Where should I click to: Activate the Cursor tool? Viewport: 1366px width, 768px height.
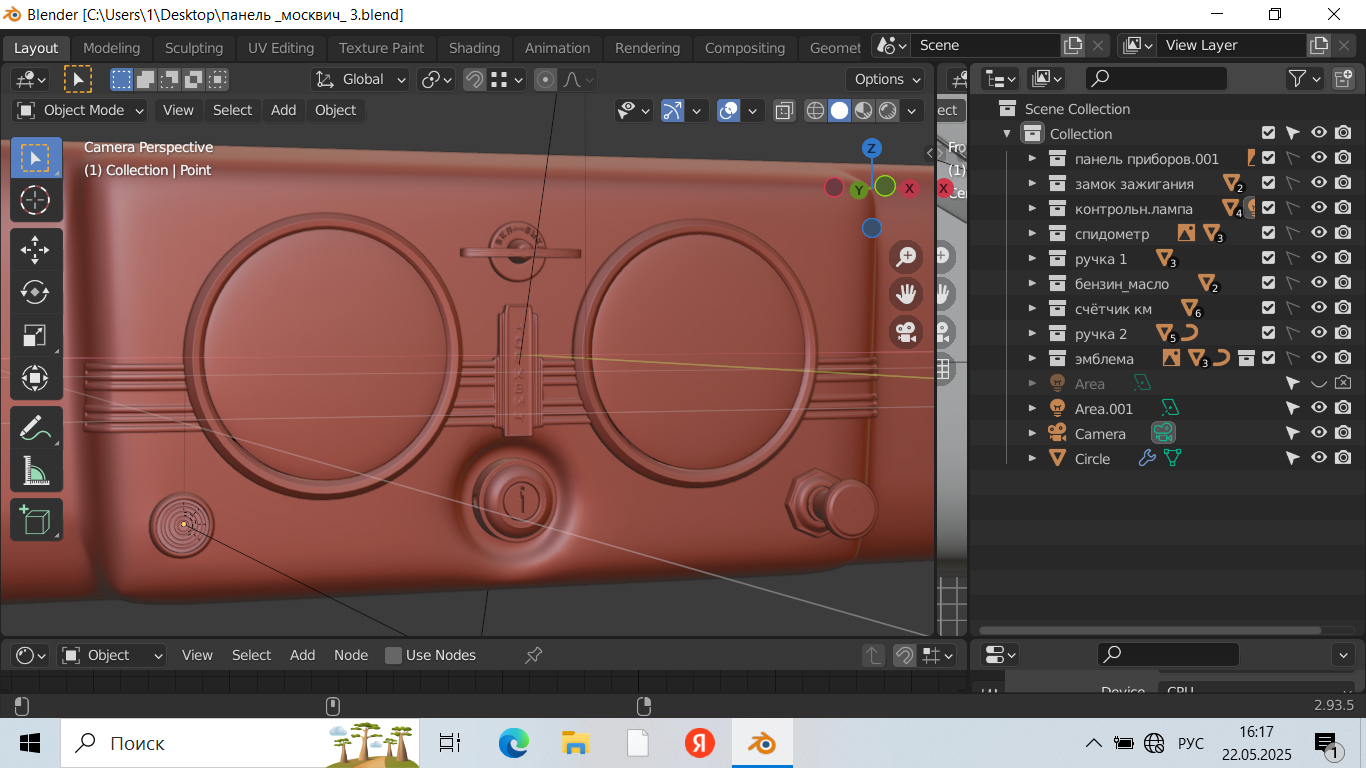tap(35, 200)
